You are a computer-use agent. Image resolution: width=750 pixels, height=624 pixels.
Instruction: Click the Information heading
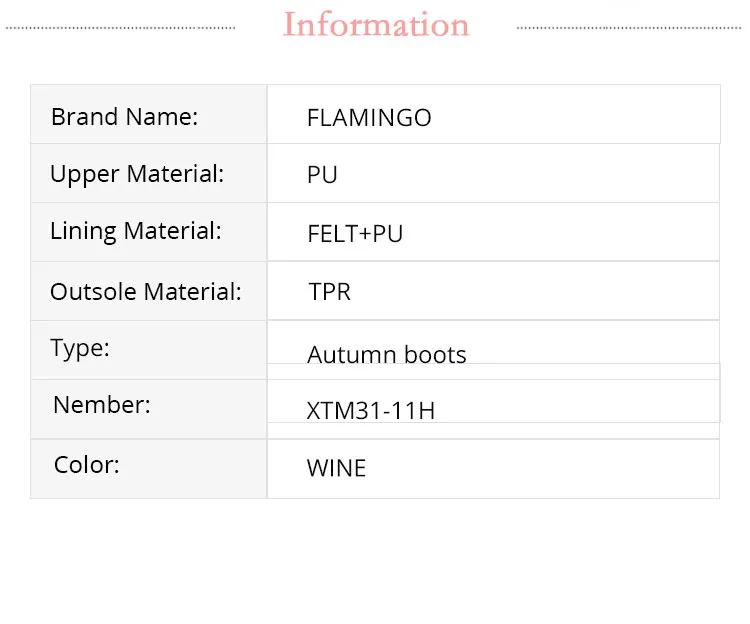click(x=376, y=24)
